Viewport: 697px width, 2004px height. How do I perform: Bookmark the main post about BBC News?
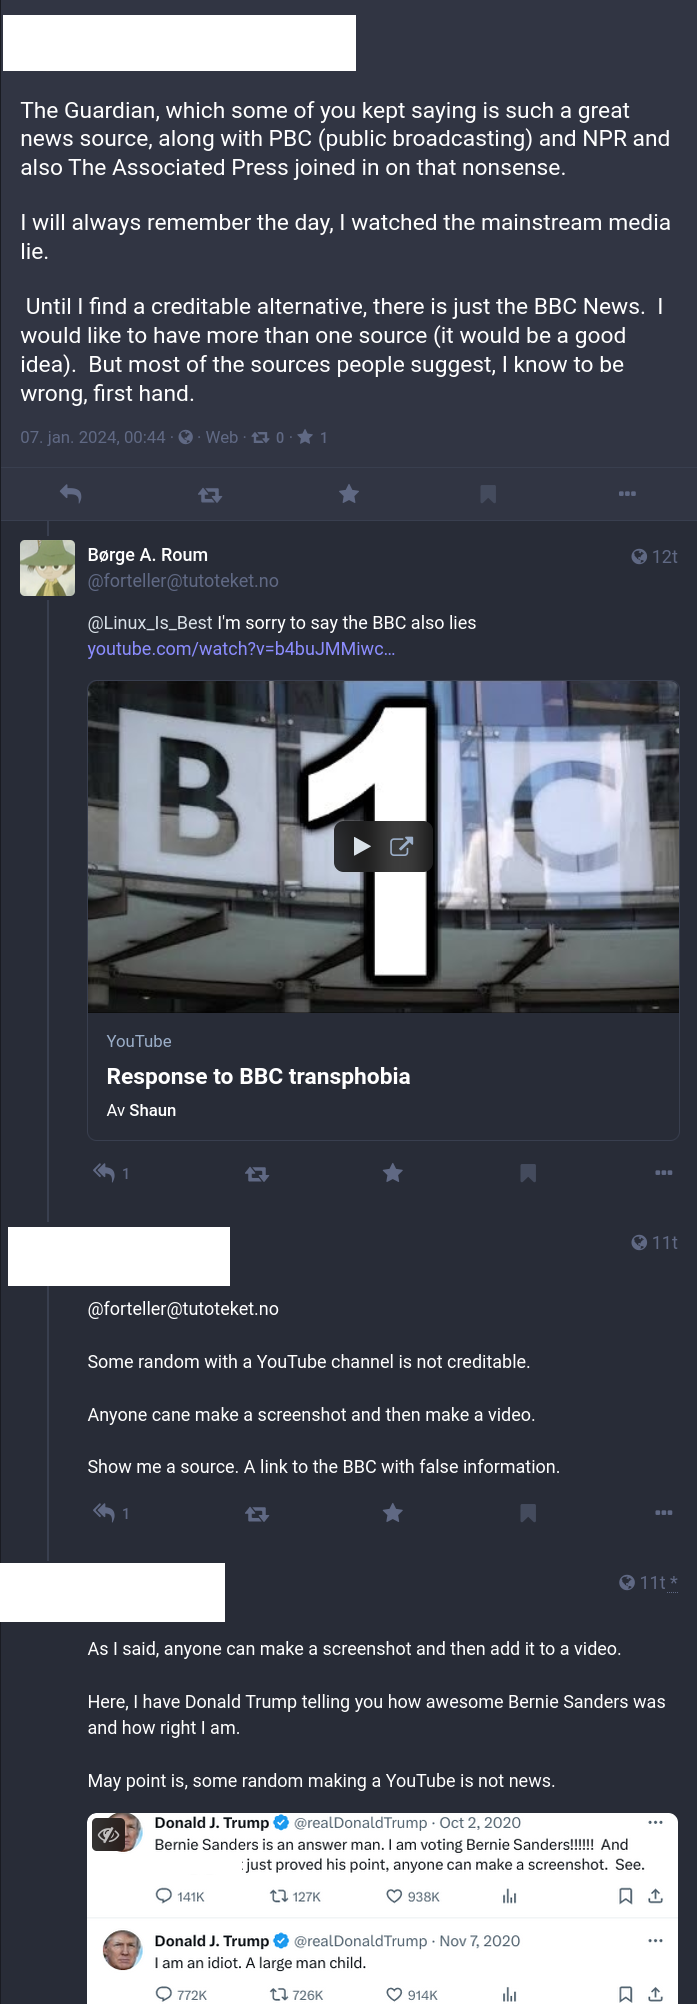[488, 494]
